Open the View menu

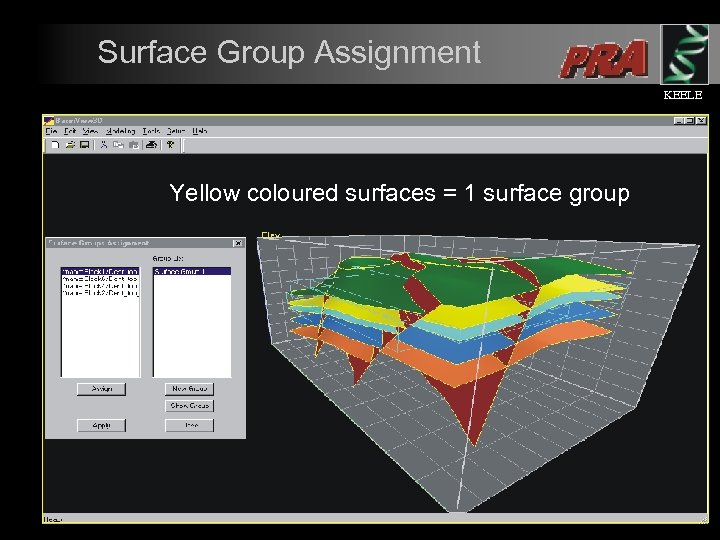point(90,131)
